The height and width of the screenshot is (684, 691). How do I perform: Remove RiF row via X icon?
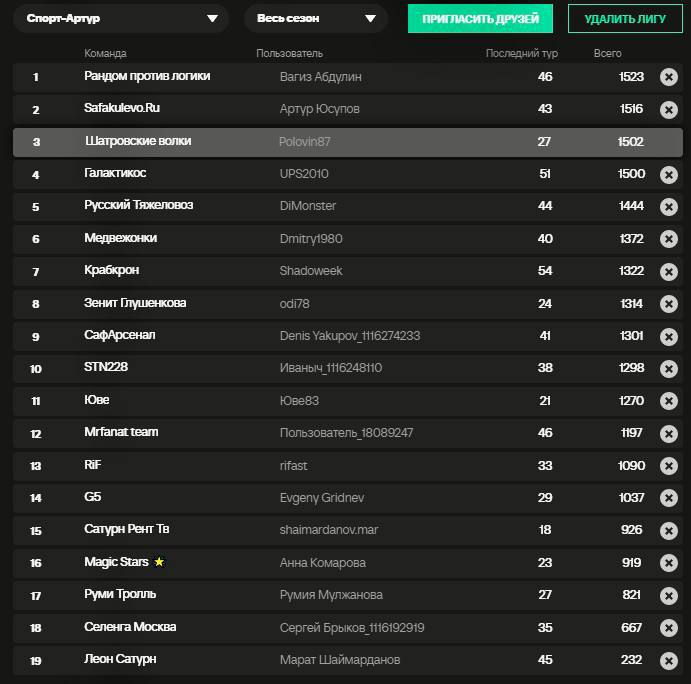coord(669,465)
